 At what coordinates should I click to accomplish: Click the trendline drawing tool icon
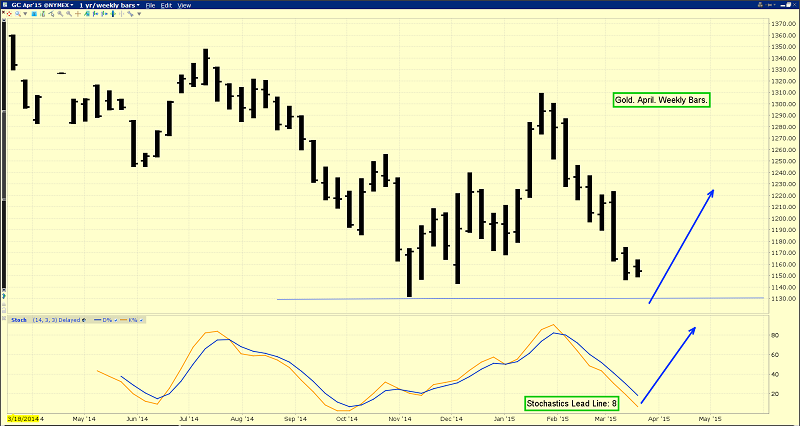[51, 14]
